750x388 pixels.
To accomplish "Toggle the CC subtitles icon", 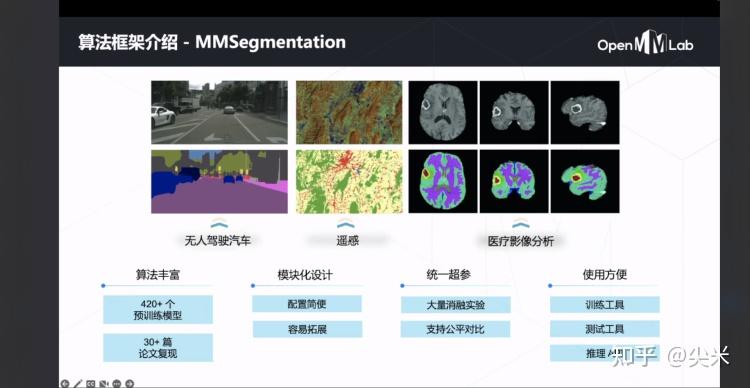I will click(91, 383).
